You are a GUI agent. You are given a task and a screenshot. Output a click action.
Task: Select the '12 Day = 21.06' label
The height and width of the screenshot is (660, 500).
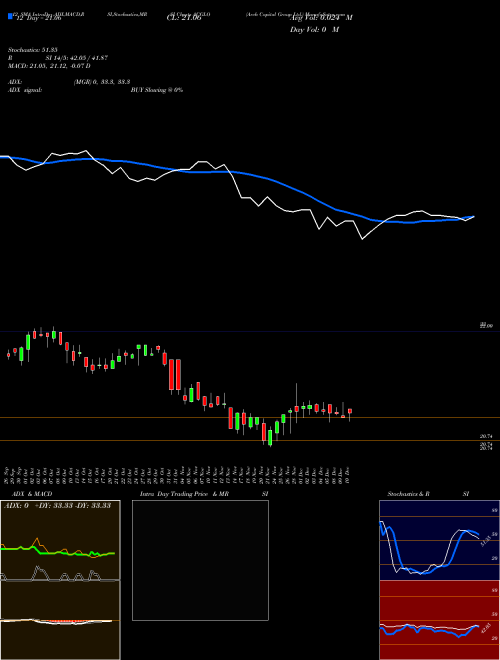click(x=37, y=18)
